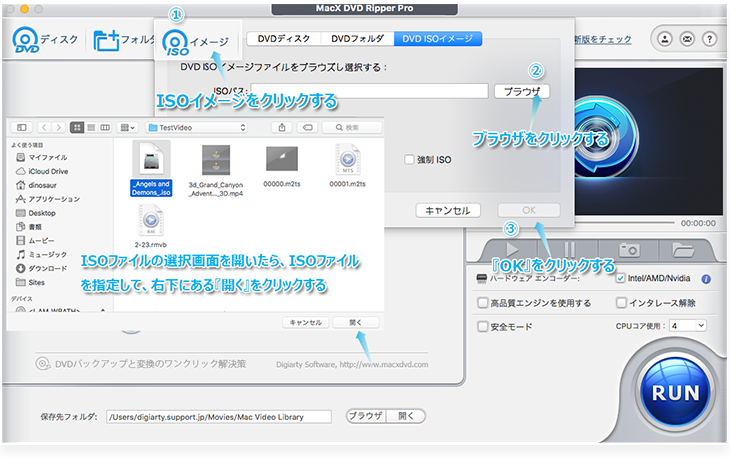The height and width of the screenshot is (460, 730).
Task: Click キャンセル in the ISO dialog
Action: click(448, 210)
